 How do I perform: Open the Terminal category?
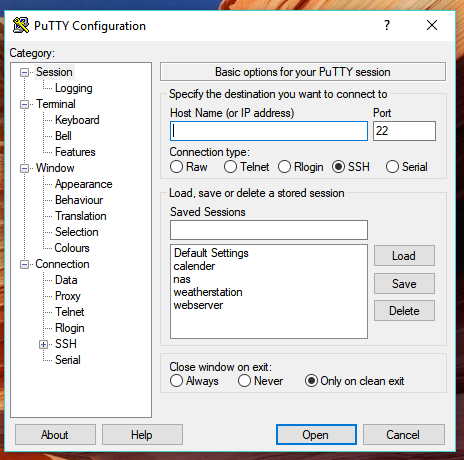tap(56, 104)
